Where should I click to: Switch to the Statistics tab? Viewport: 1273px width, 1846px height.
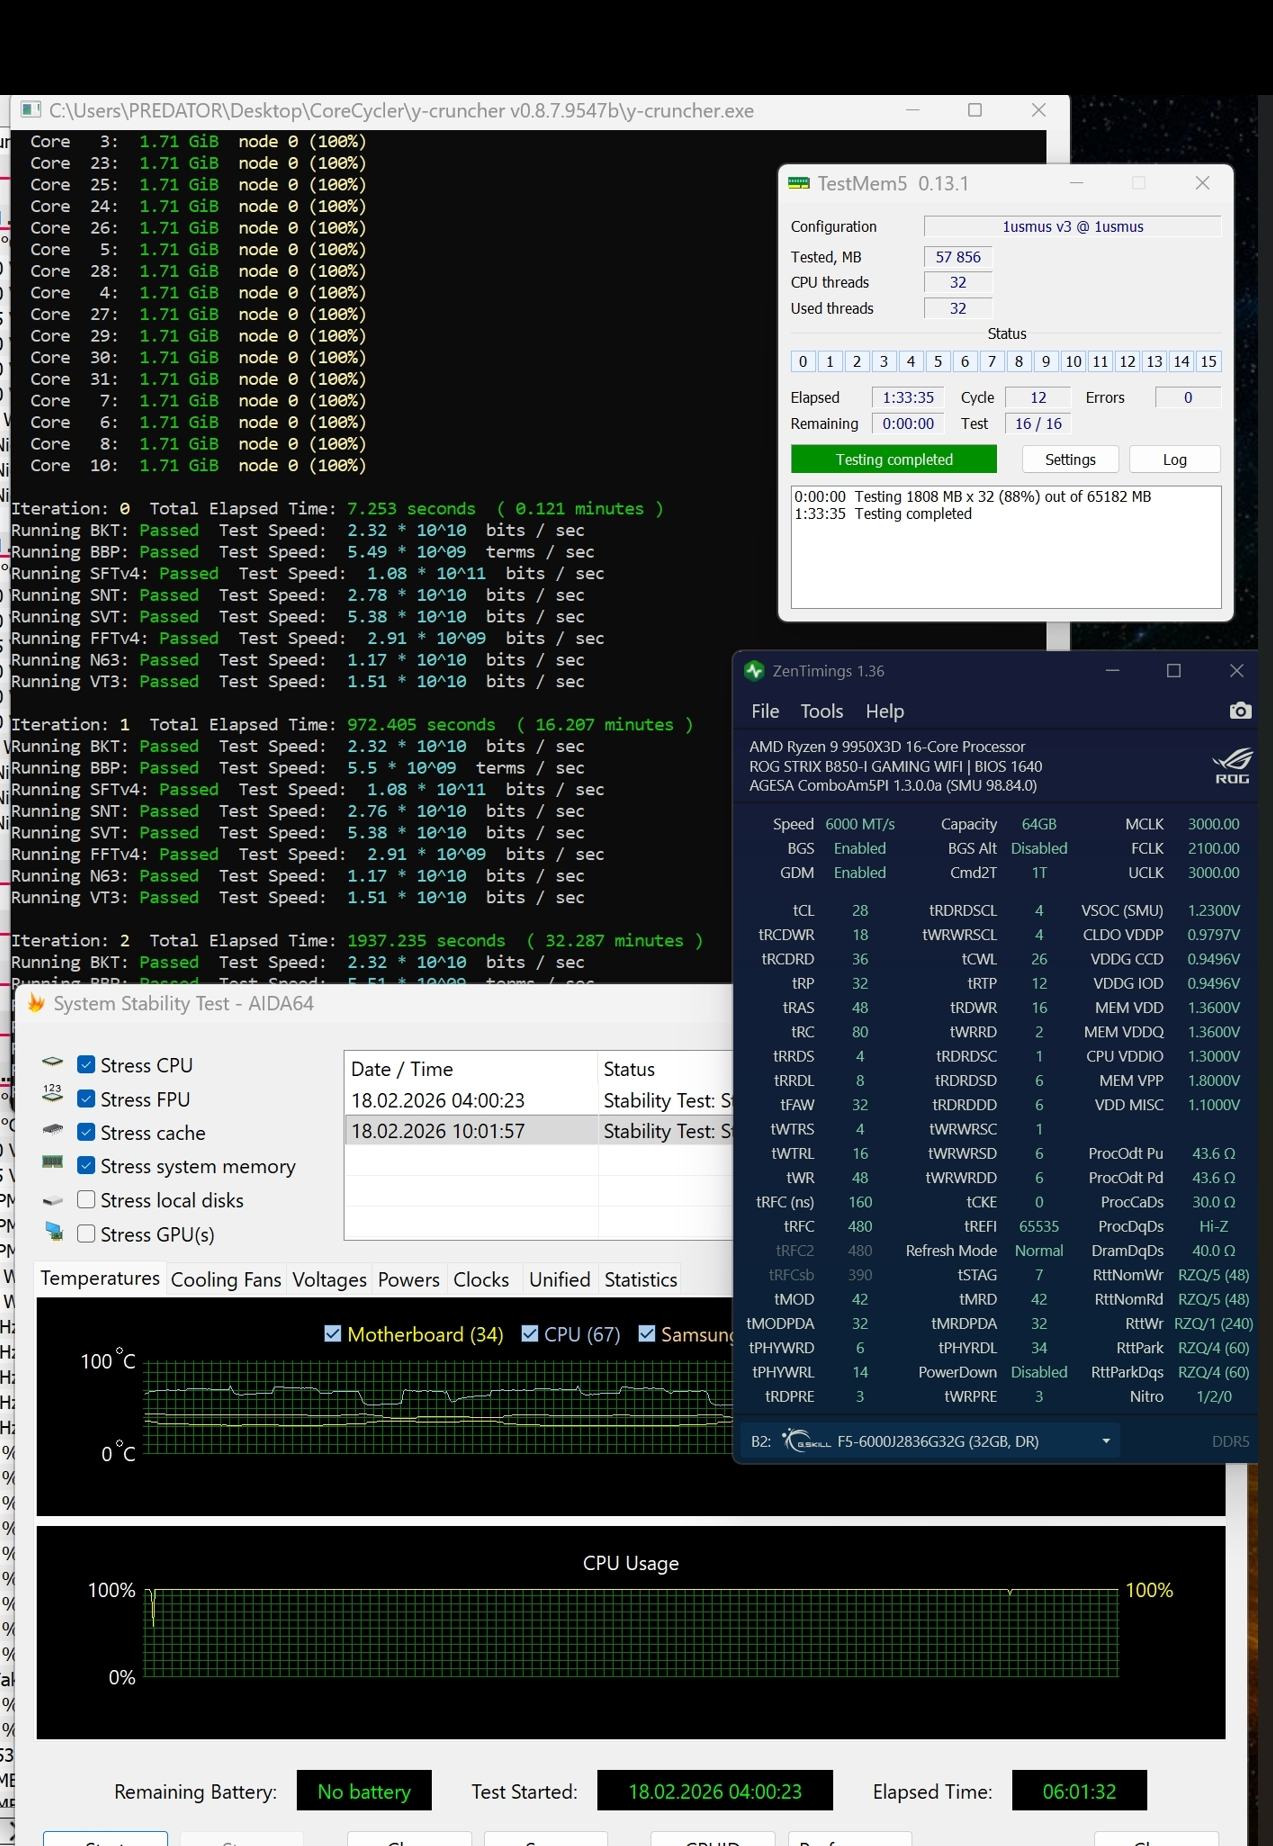pos(640,1280)
